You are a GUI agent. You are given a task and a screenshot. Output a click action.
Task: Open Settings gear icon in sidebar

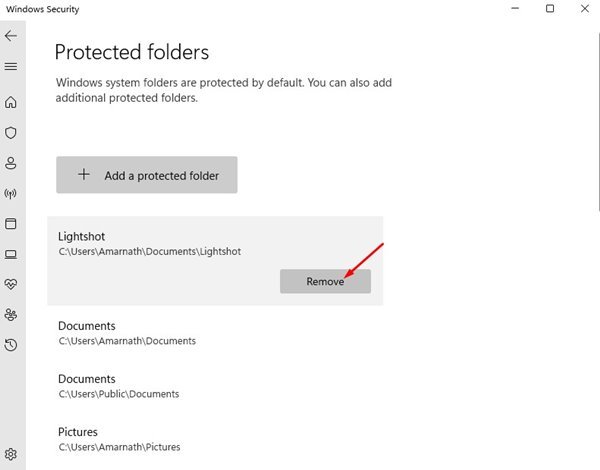tap(11, 454)
